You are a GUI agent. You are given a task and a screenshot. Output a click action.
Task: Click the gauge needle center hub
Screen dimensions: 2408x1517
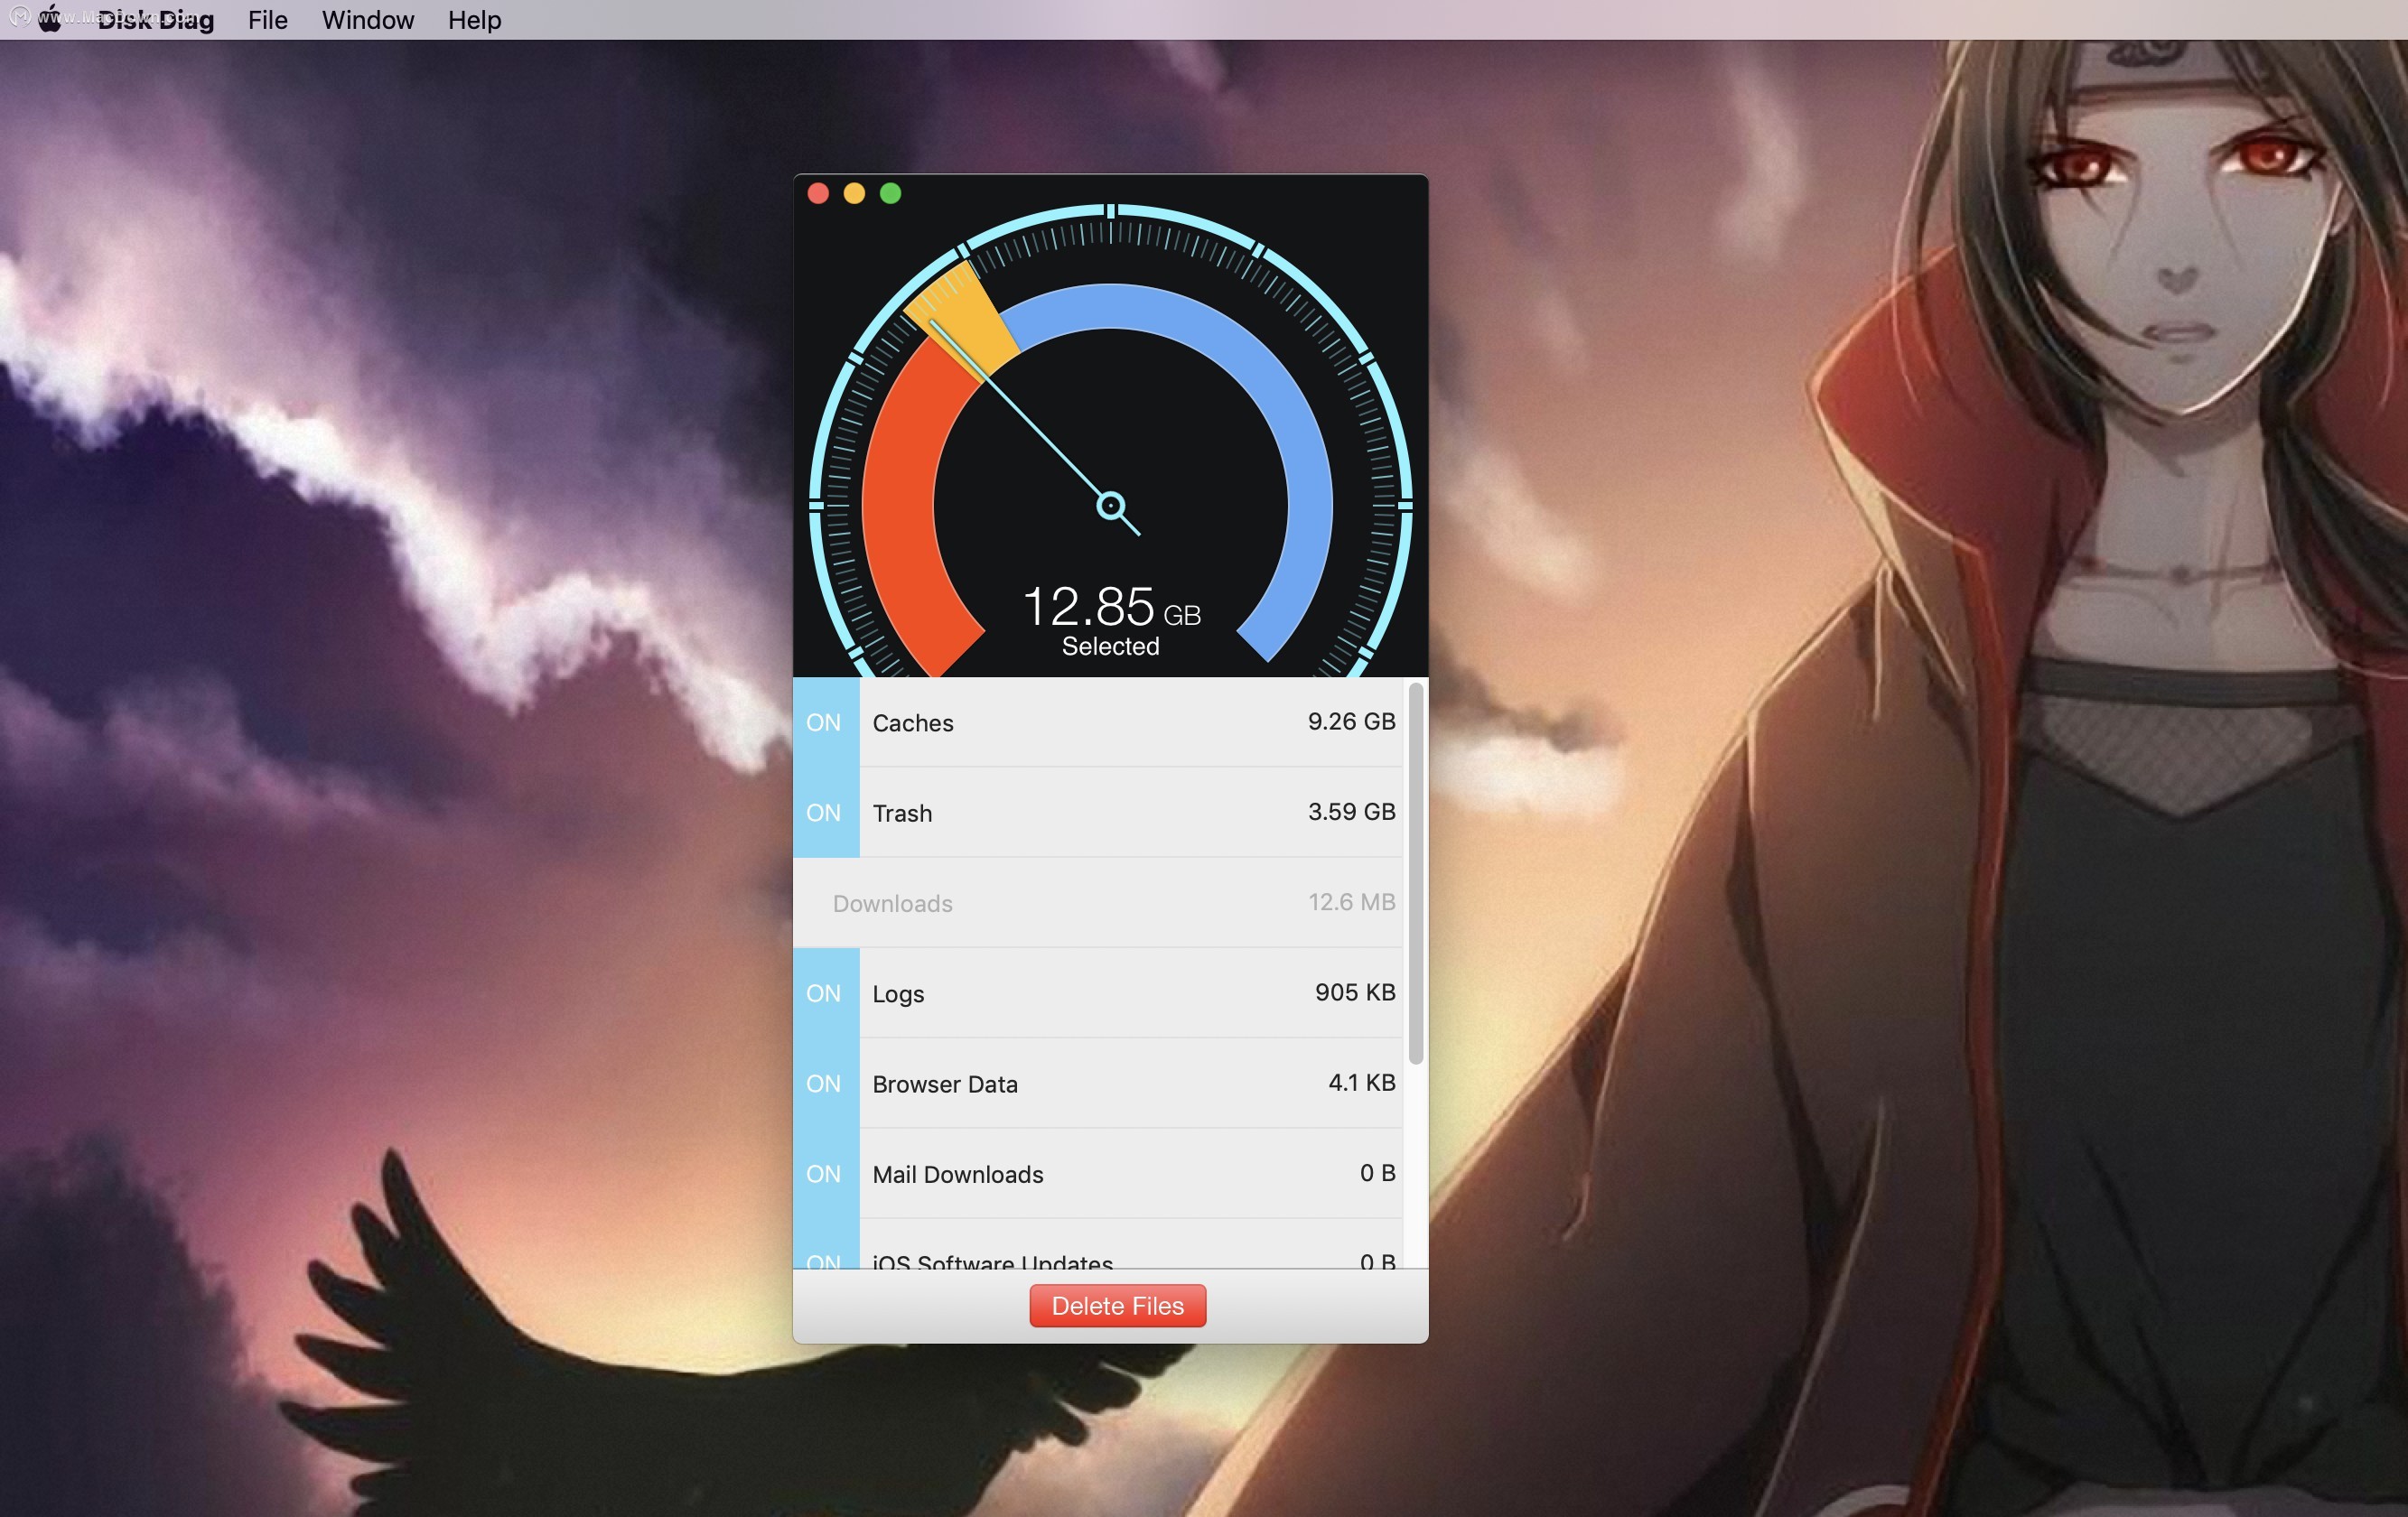(1110, 505)
